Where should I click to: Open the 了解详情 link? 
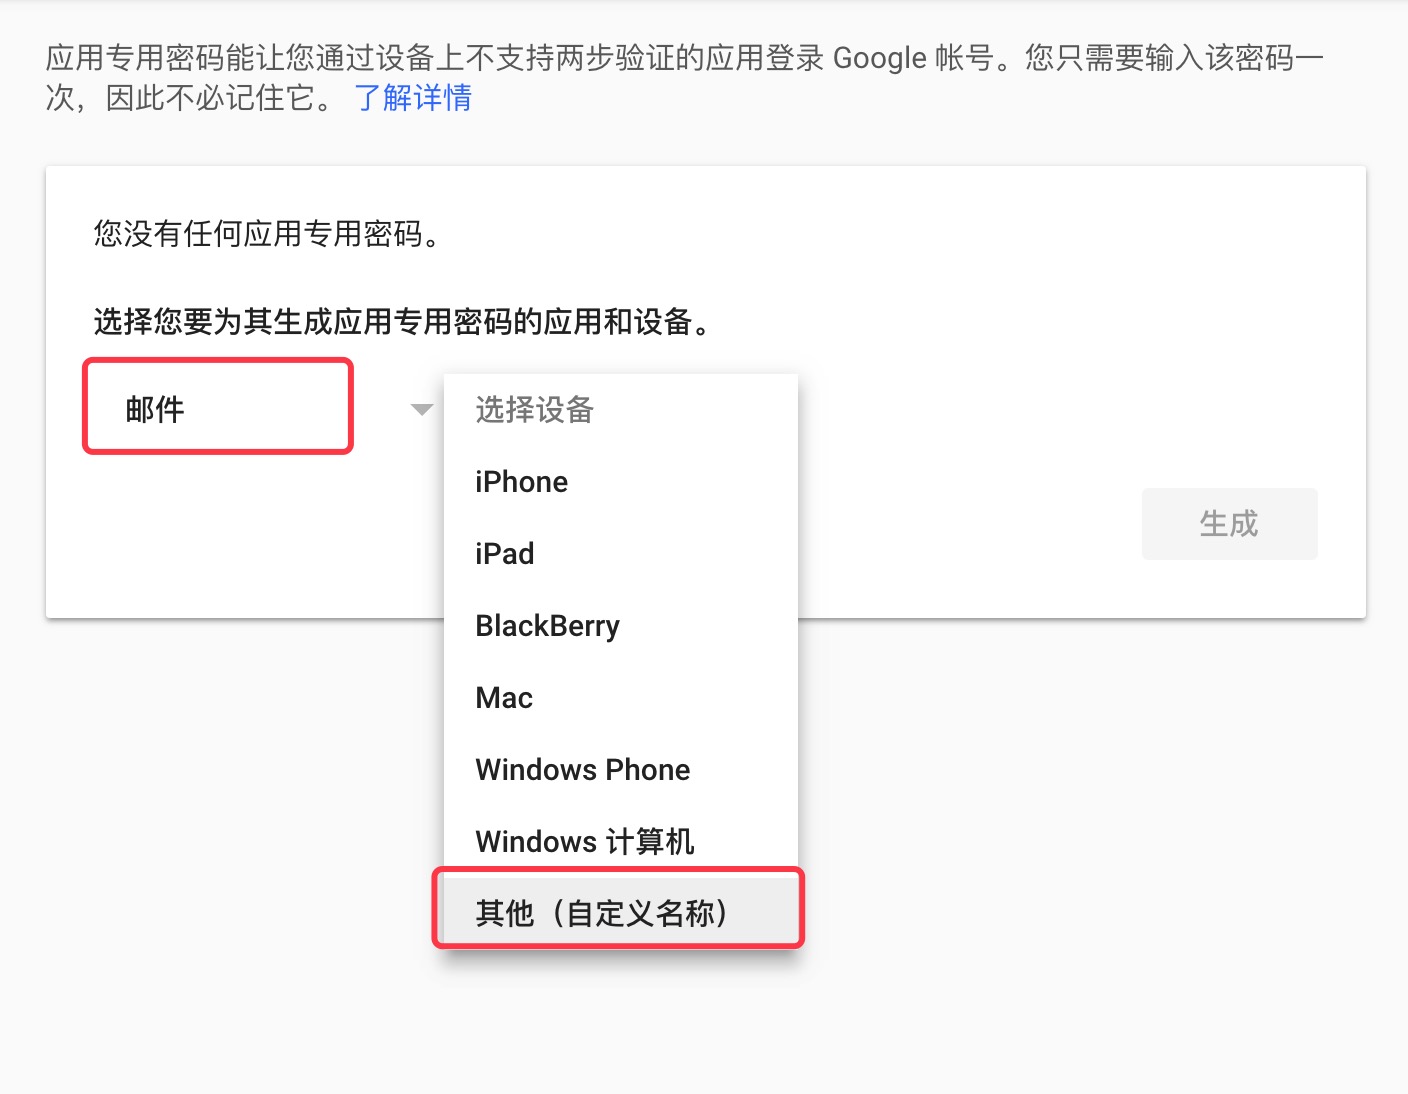tap(413, 98)
